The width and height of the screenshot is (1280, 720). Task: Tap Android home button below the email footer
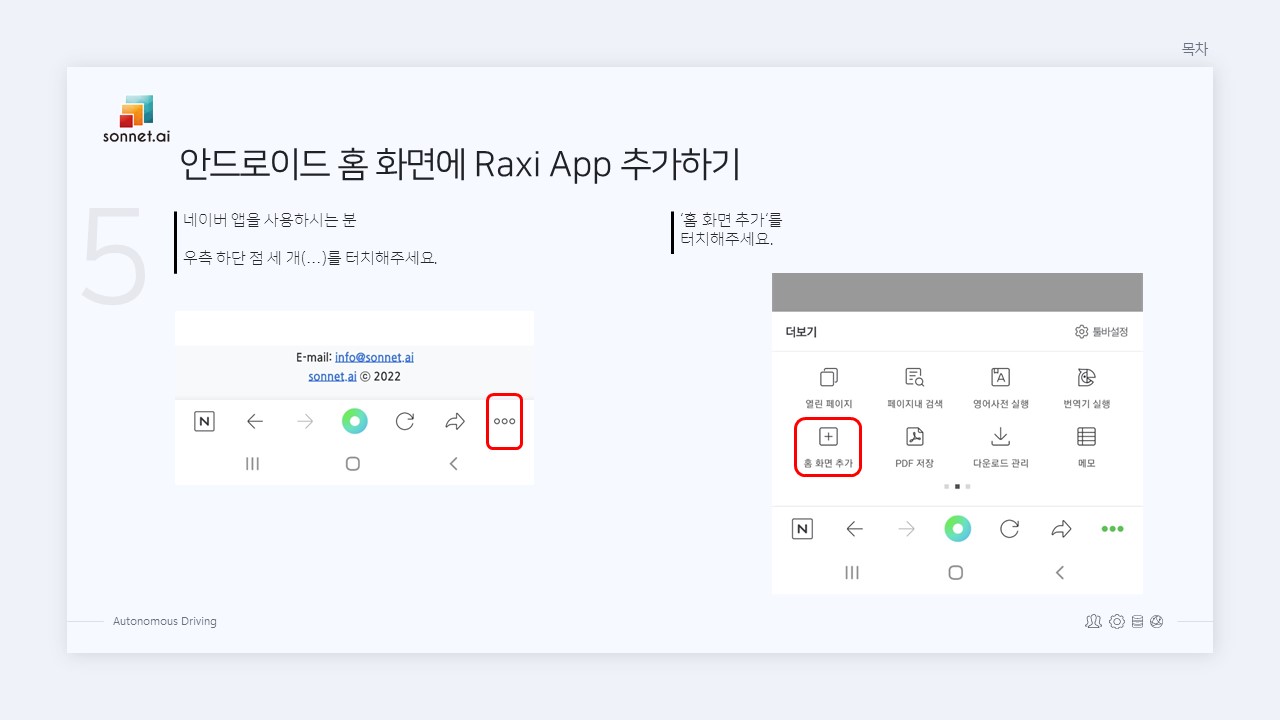click(x=353, y=464)
